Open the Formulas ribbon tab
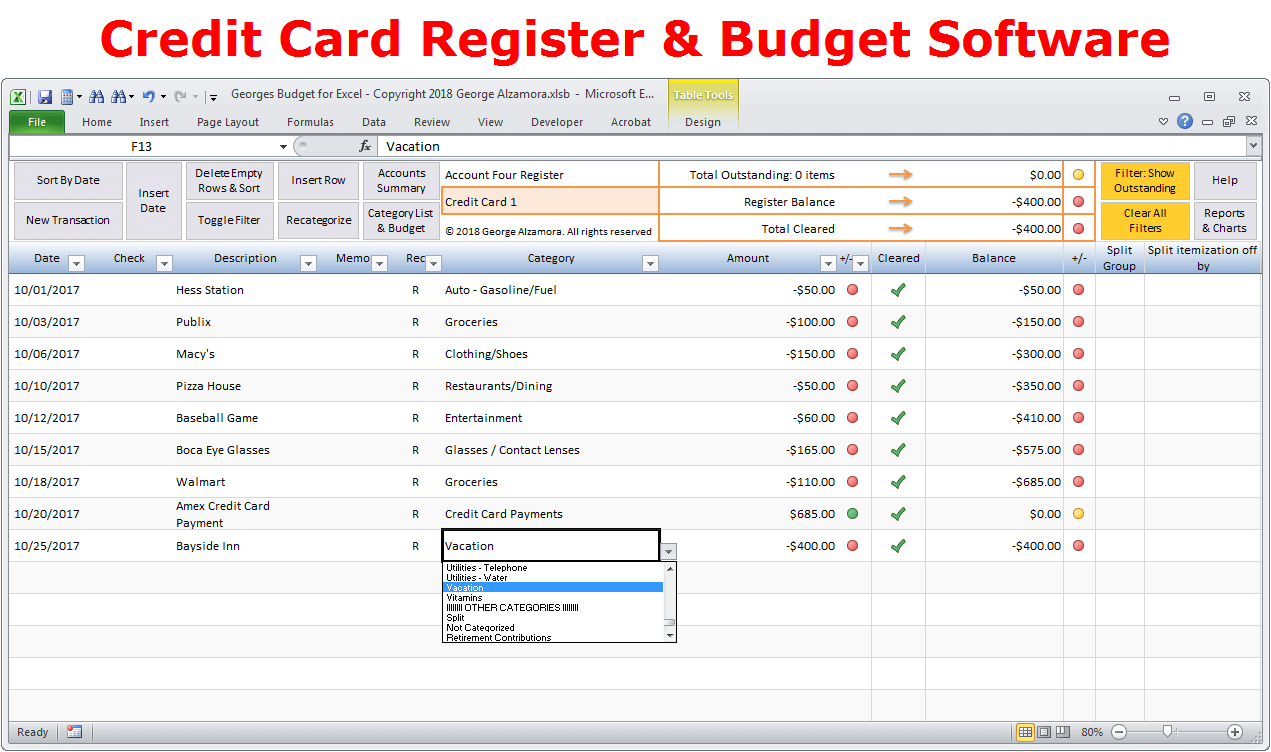 310,122
